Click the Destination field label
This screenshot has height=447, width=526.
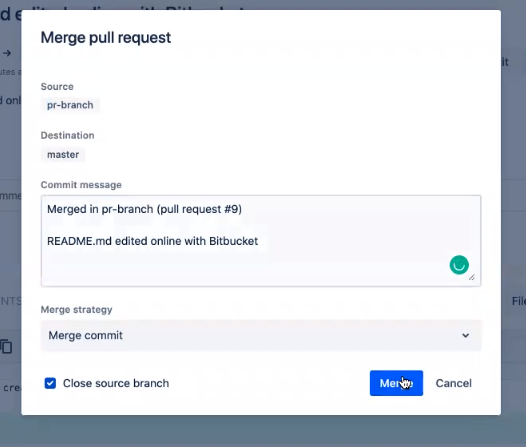[67, 135]
